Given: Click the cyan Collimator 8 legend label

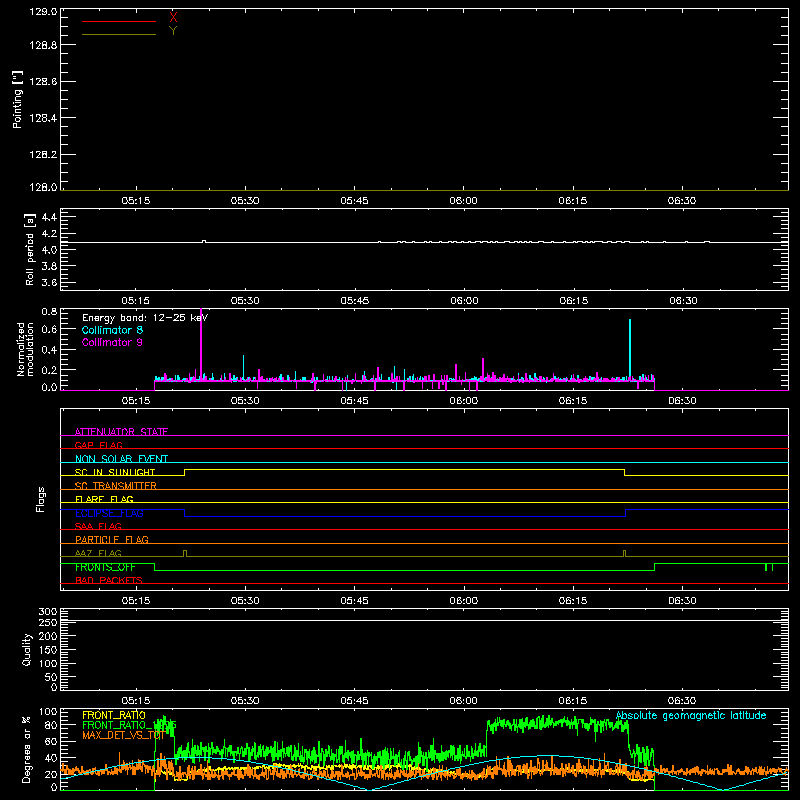Looking at the screenshot, I should click(112, 330).
